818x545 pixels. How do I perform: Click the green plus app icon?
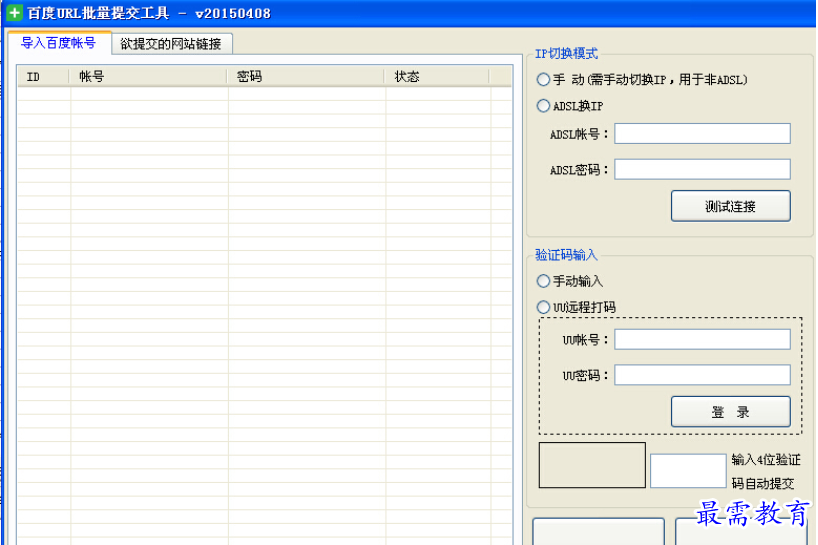(x=15, y=12)
